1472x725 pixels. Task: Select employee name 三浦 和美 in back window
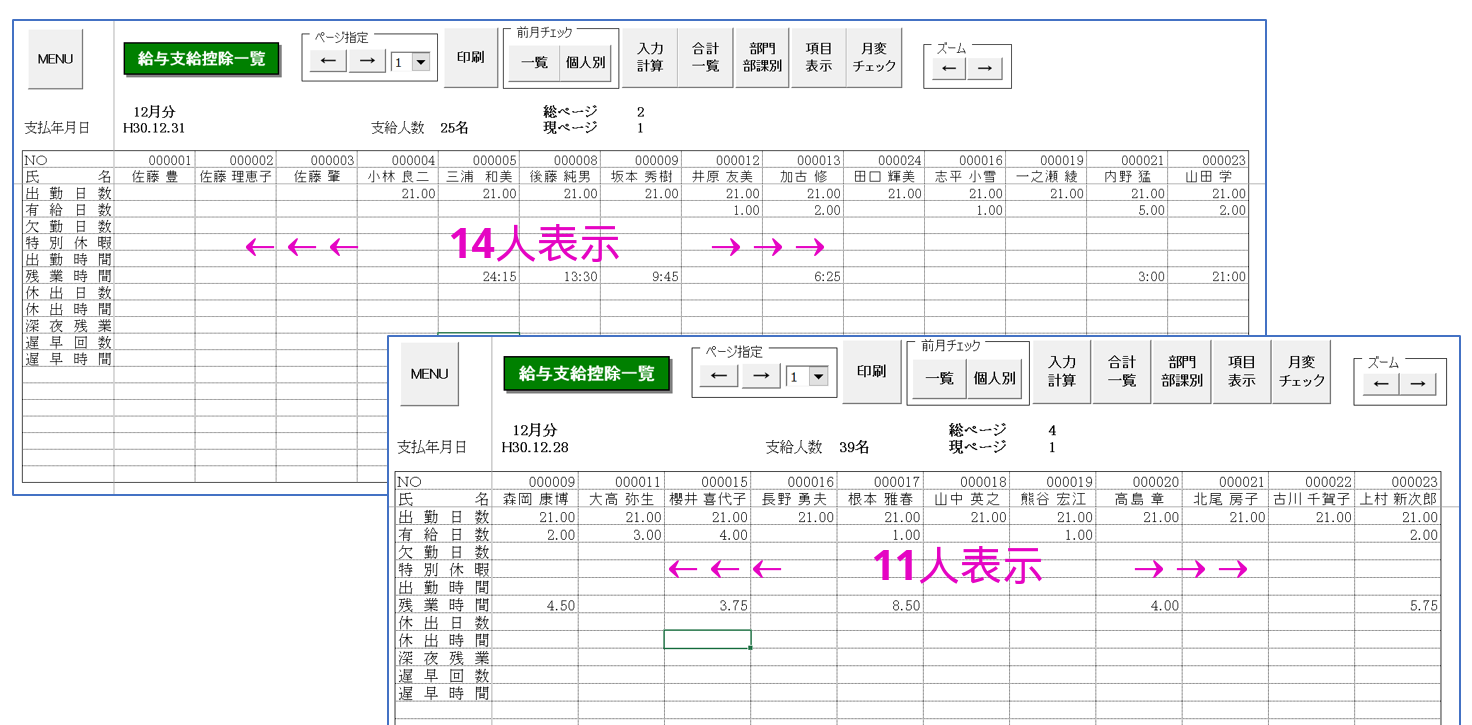click(x=479, y=176)
